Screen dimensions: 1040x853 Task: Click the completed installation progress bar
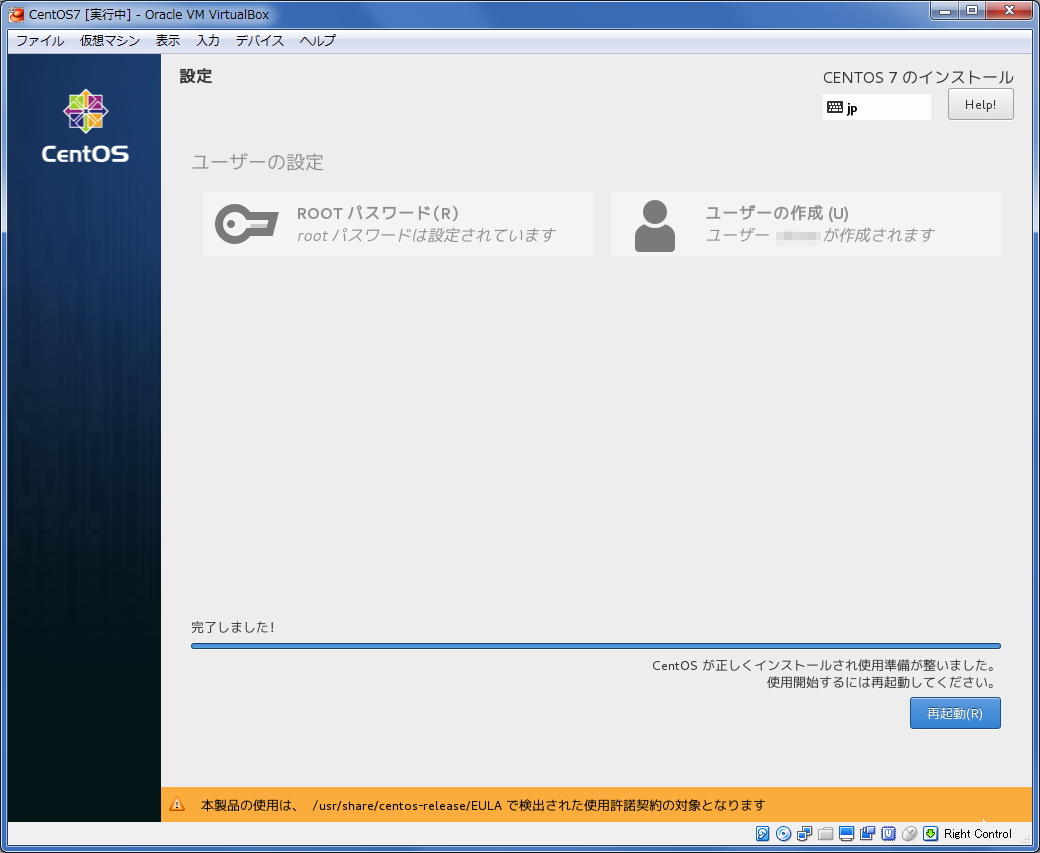click(595, 646)
